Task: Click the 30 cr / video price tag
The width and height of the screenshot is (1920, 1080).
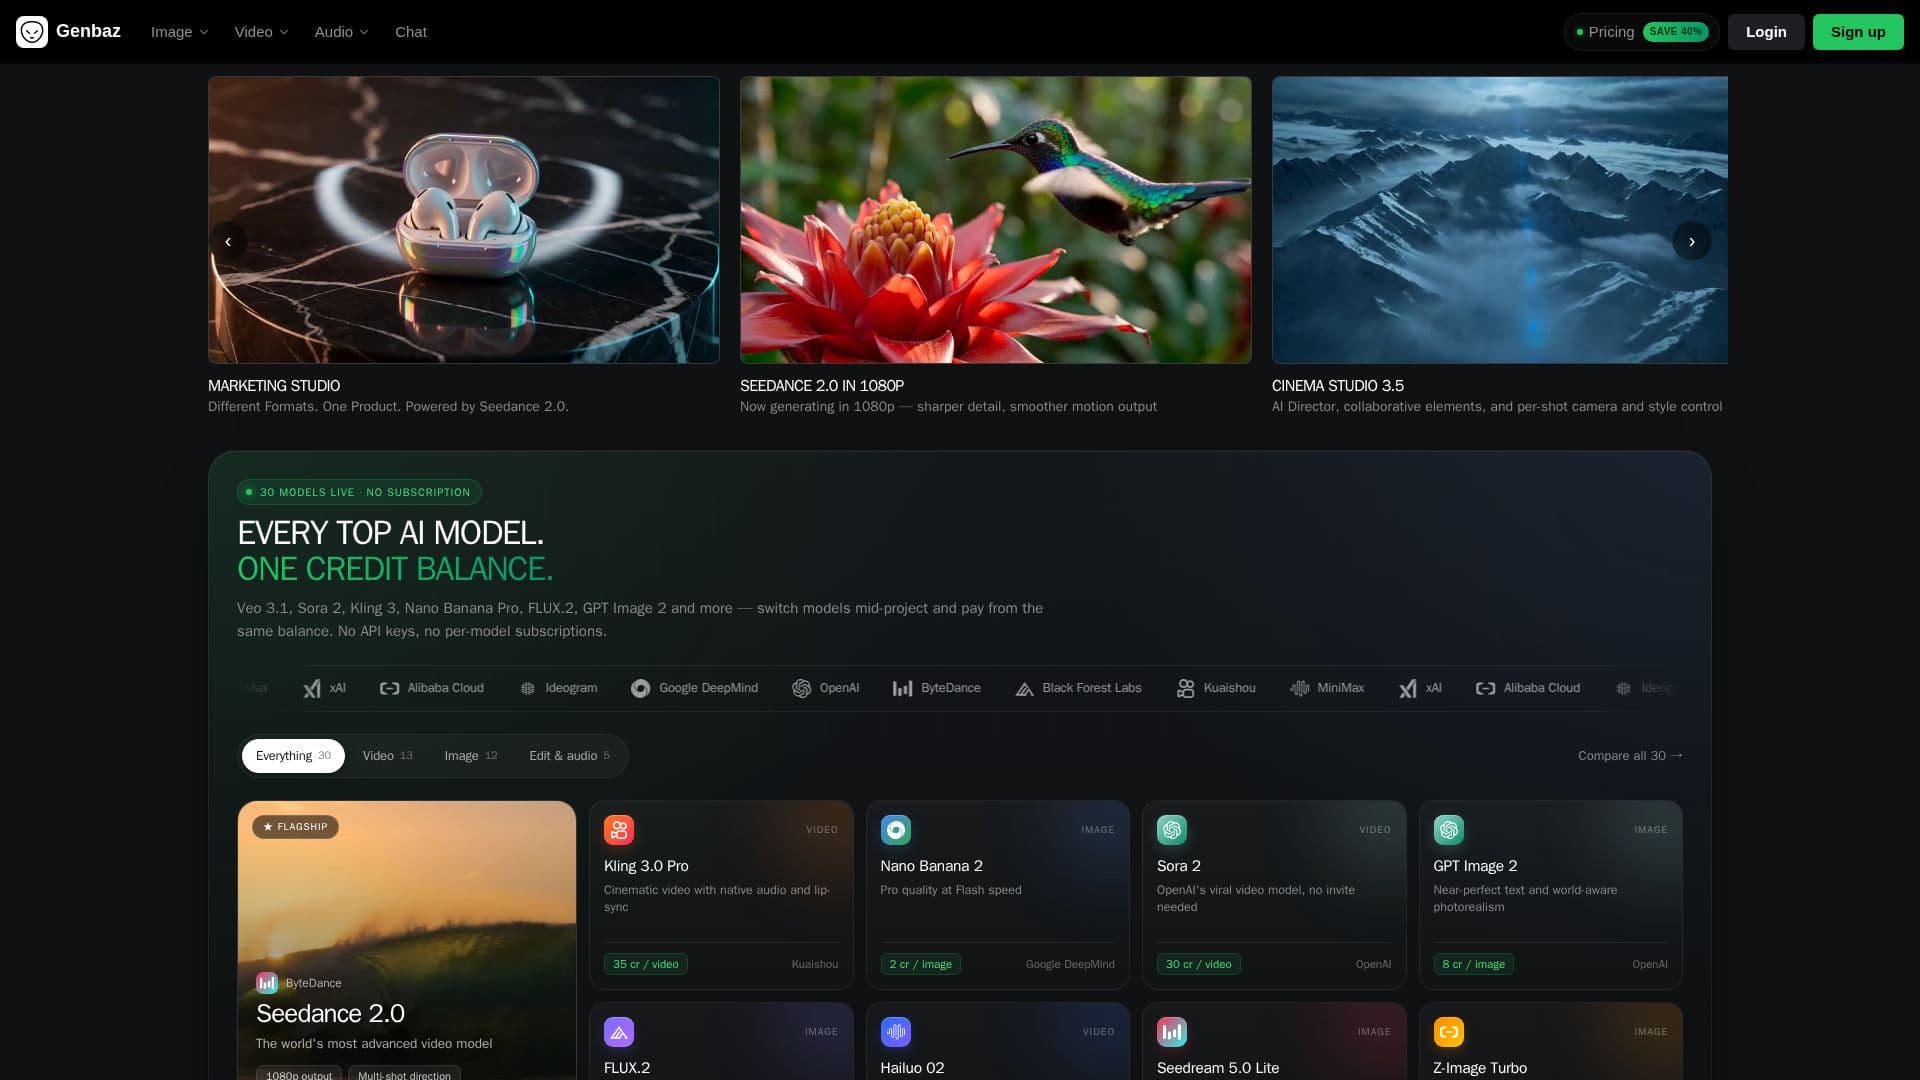Action: (1199, 964)
